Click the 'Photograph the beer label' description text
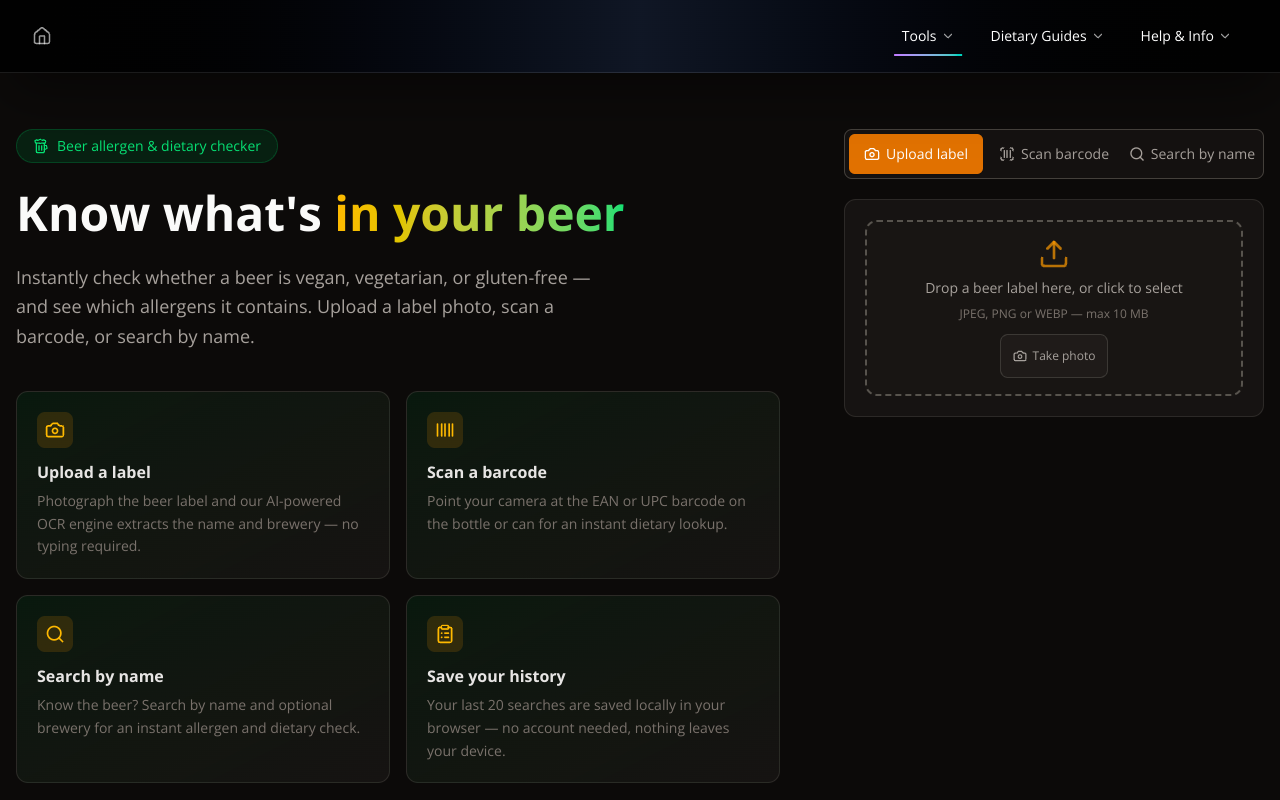This screenshot has height=800, width=1280. tap(198, 524)
